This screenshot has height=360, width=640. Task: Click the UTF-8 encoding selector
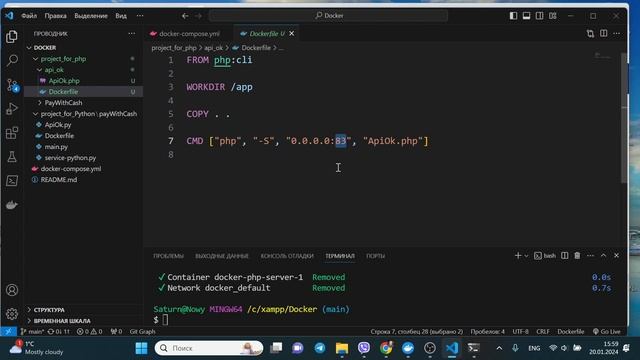(520, 331)
